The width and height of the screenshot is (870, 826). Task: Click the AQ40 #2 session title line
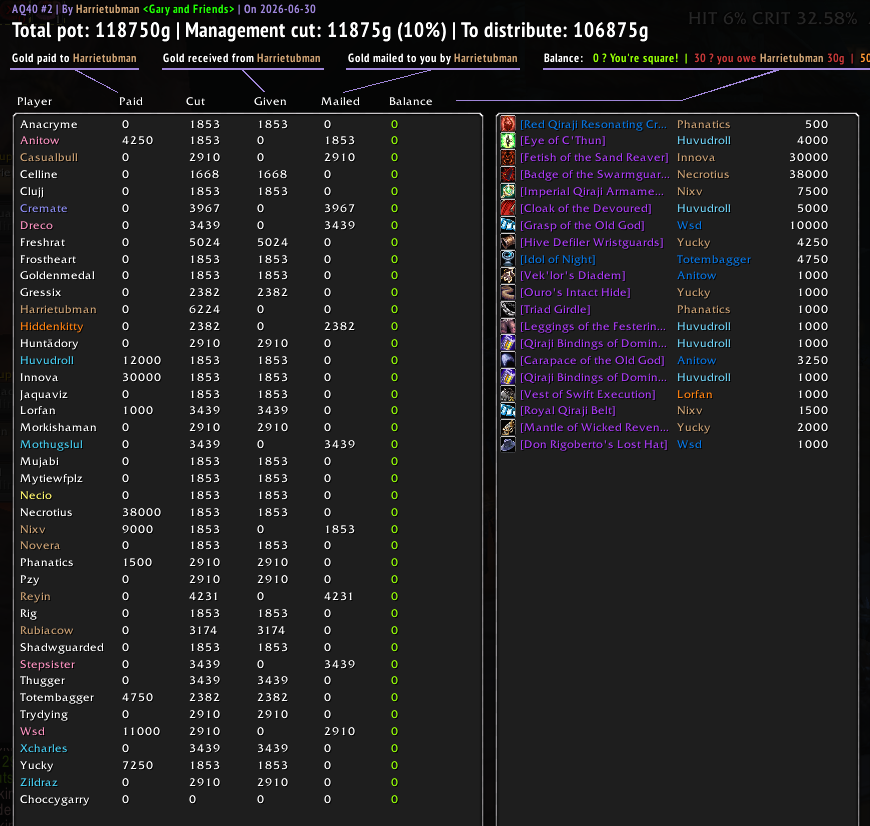click(x=164, y=9)
